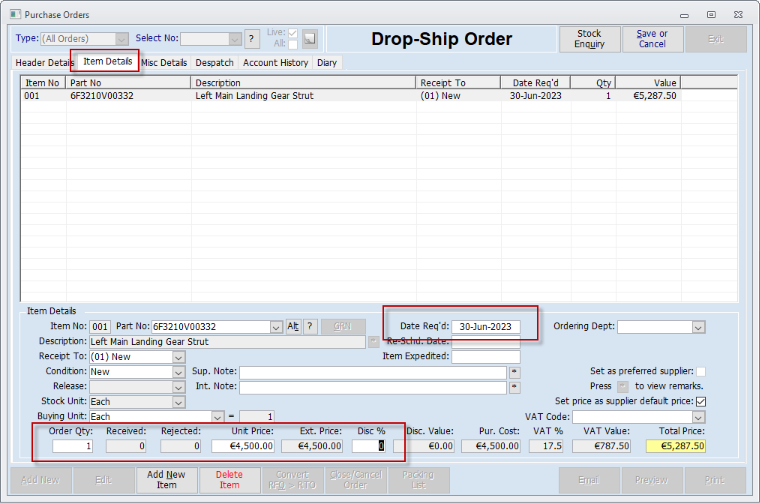Click the Sup. Note text field

(x=373, y=372)
